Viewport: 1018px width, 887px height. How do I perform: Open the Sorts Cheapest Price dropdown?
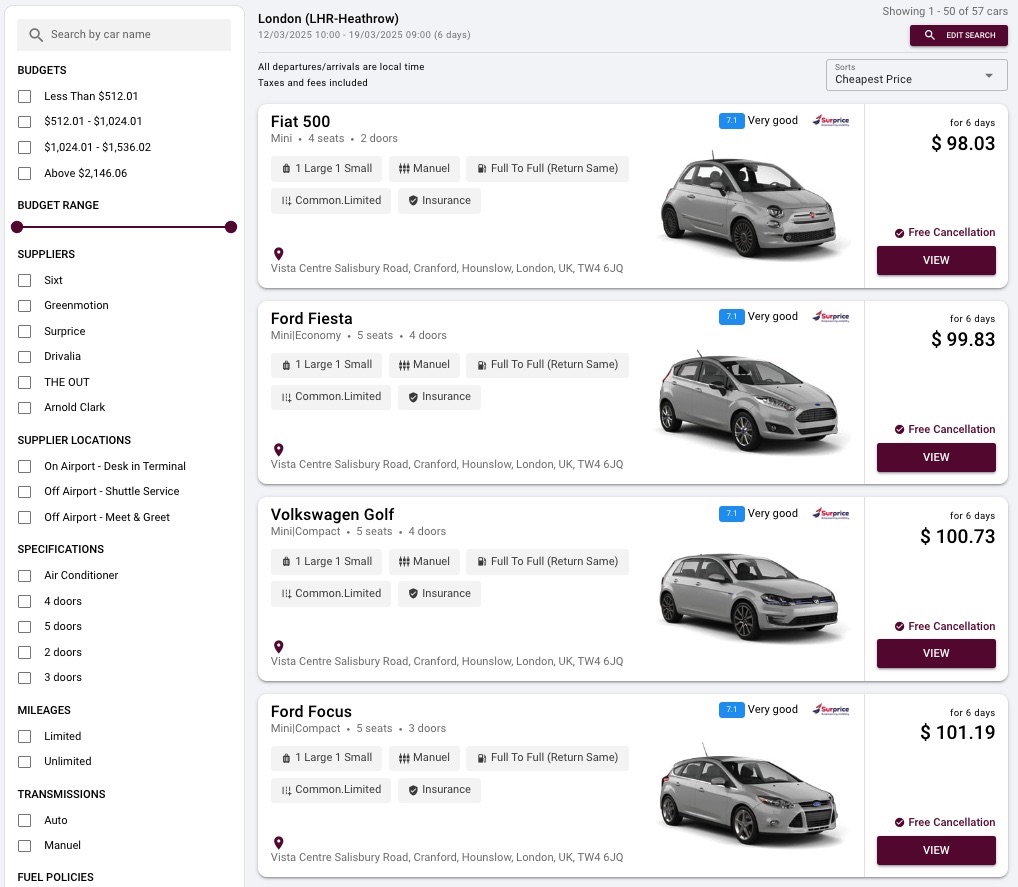click(916, 75)
